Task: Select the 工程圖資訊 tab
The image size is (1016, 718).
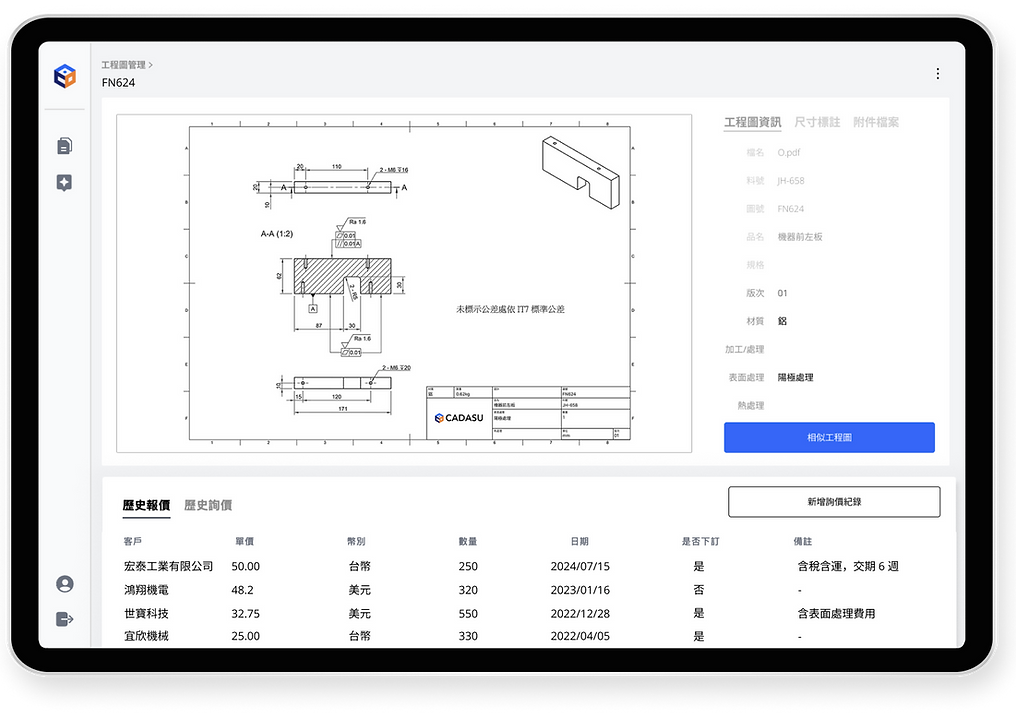Action: 752,122
